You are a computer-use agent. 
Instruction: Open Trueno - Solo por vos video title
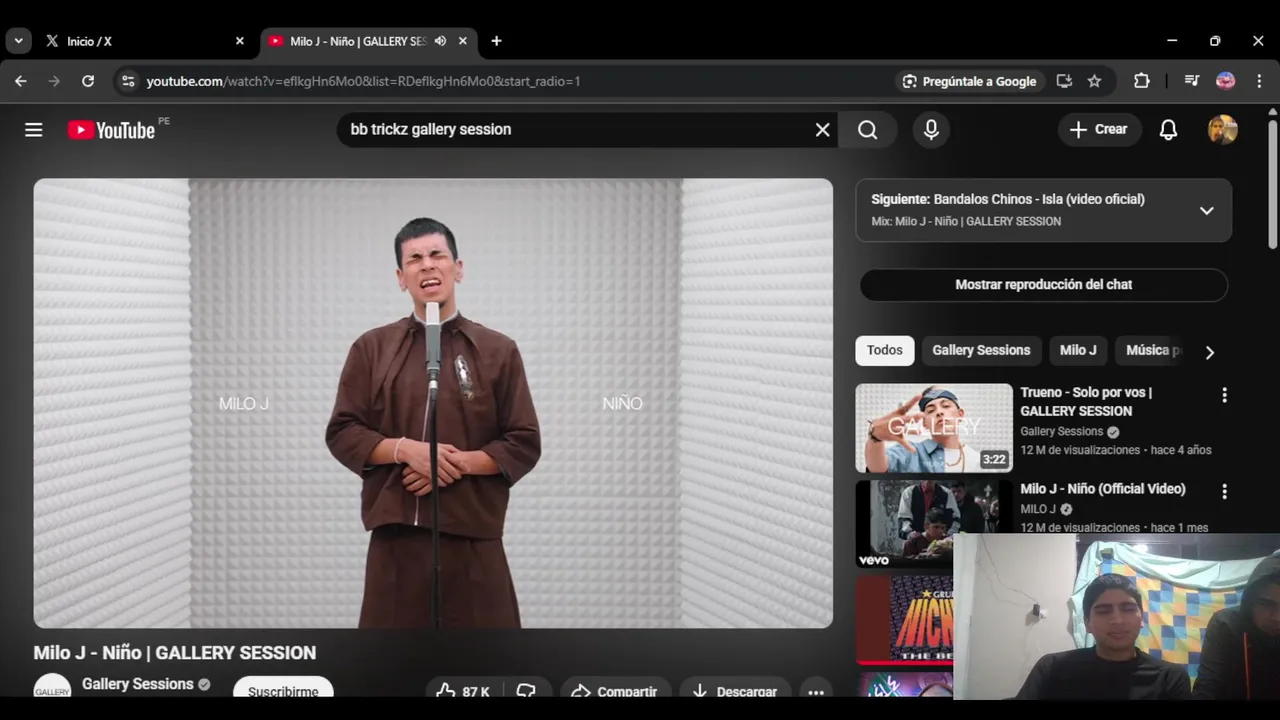pos(1086,401)
